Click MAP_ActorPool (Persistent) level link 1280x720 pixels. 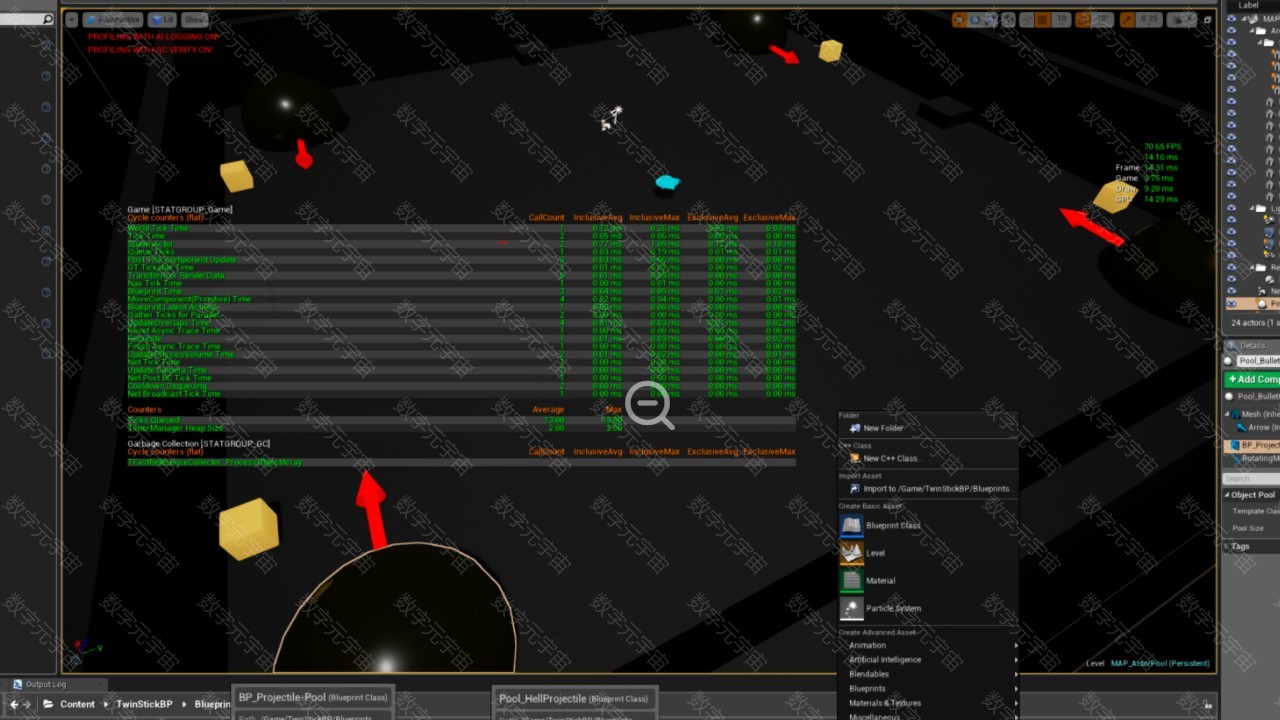click(1160, 663)
